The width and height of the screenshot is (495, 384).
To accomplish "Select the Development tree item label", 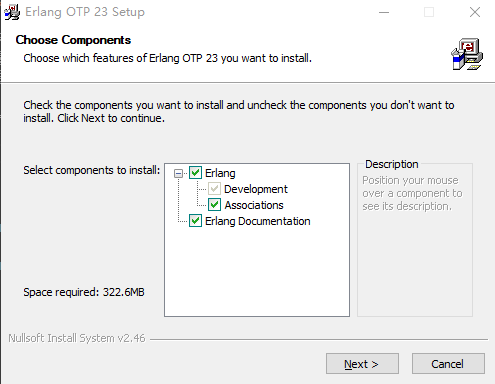I will click(256, 189).
